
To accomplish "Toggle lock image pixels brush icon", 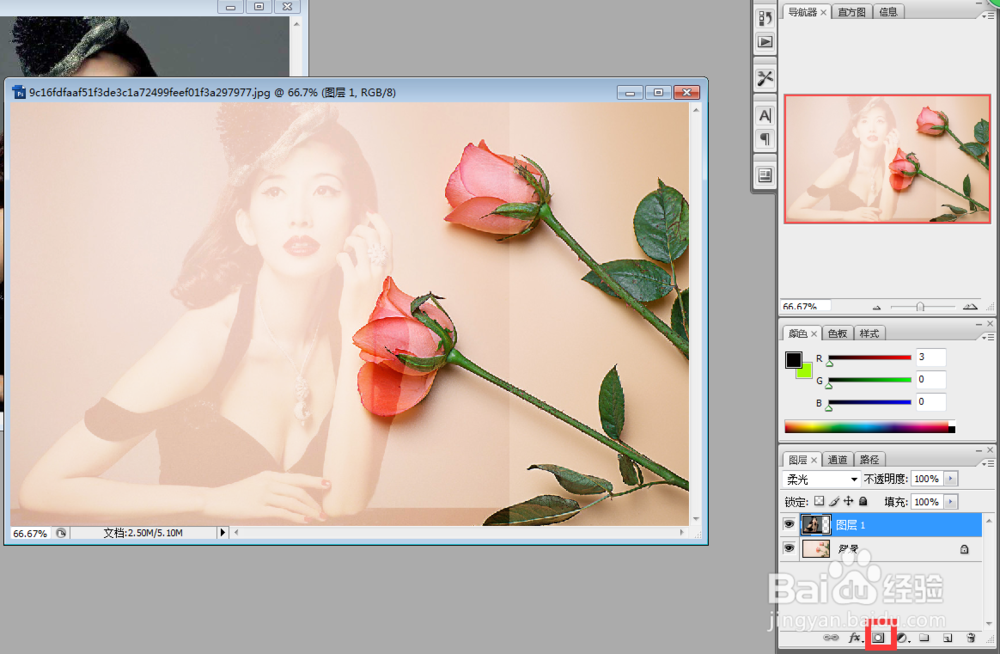I will 834,502.
